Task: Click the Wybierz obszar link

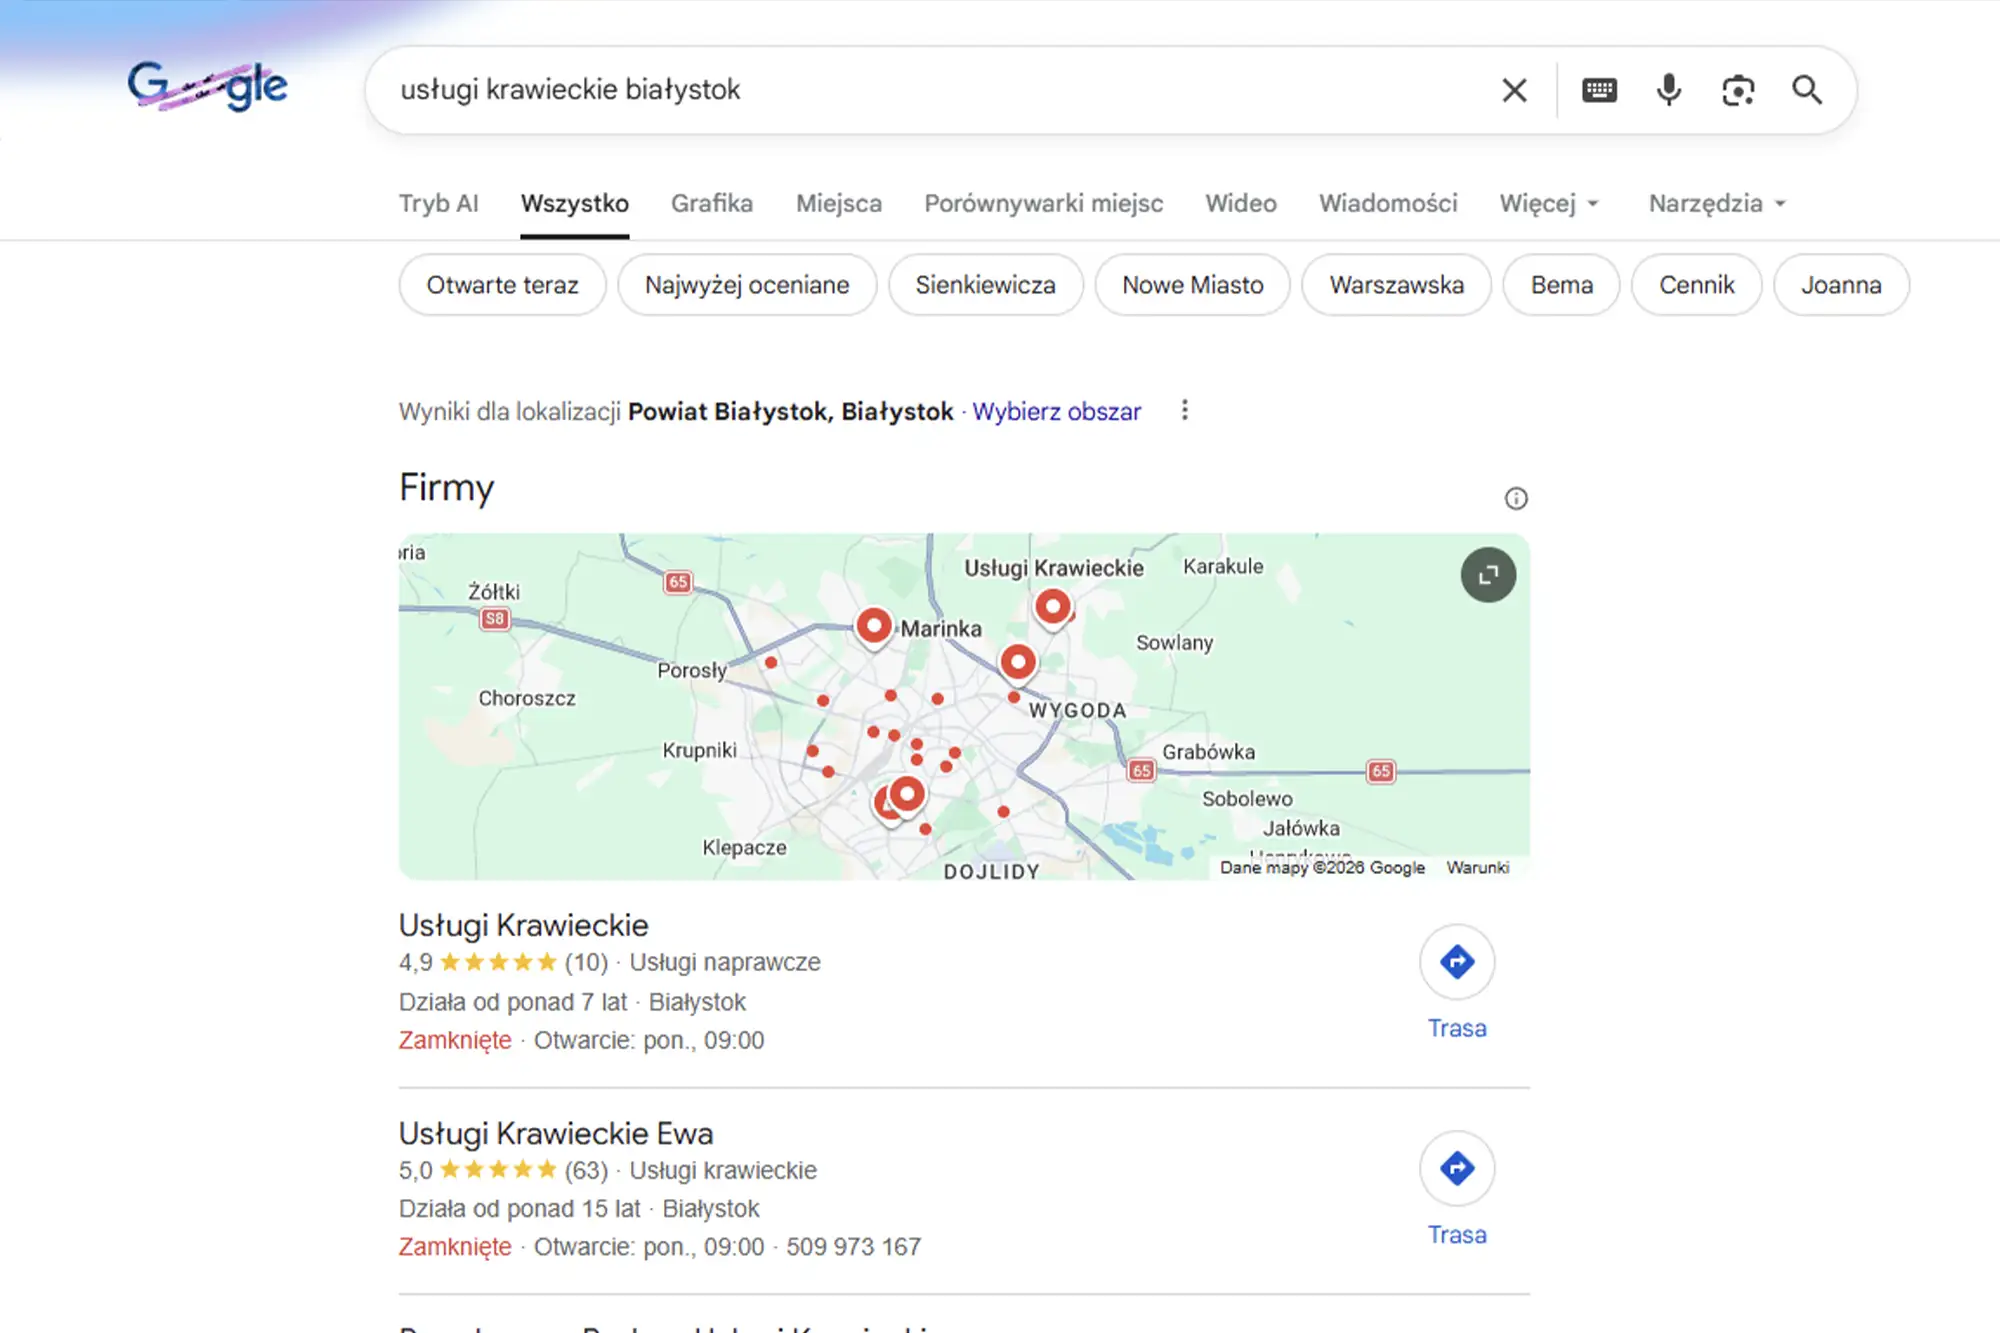Action: 1056,411
